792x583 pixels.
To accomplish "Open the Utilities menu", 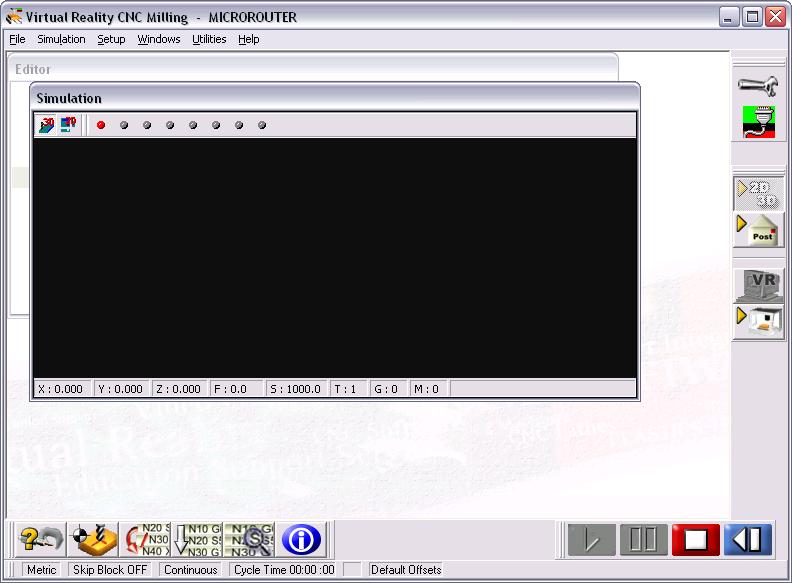I will pos(209,39).
